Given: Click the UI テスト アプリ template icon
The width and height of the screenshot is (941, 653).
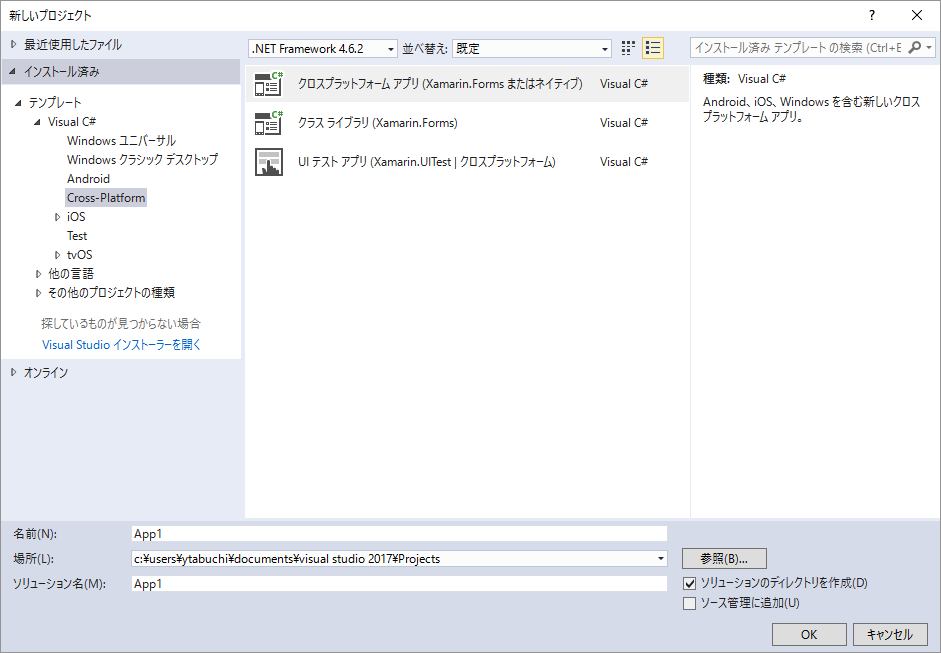Looking at the screenshot, I should click(268, 162).
